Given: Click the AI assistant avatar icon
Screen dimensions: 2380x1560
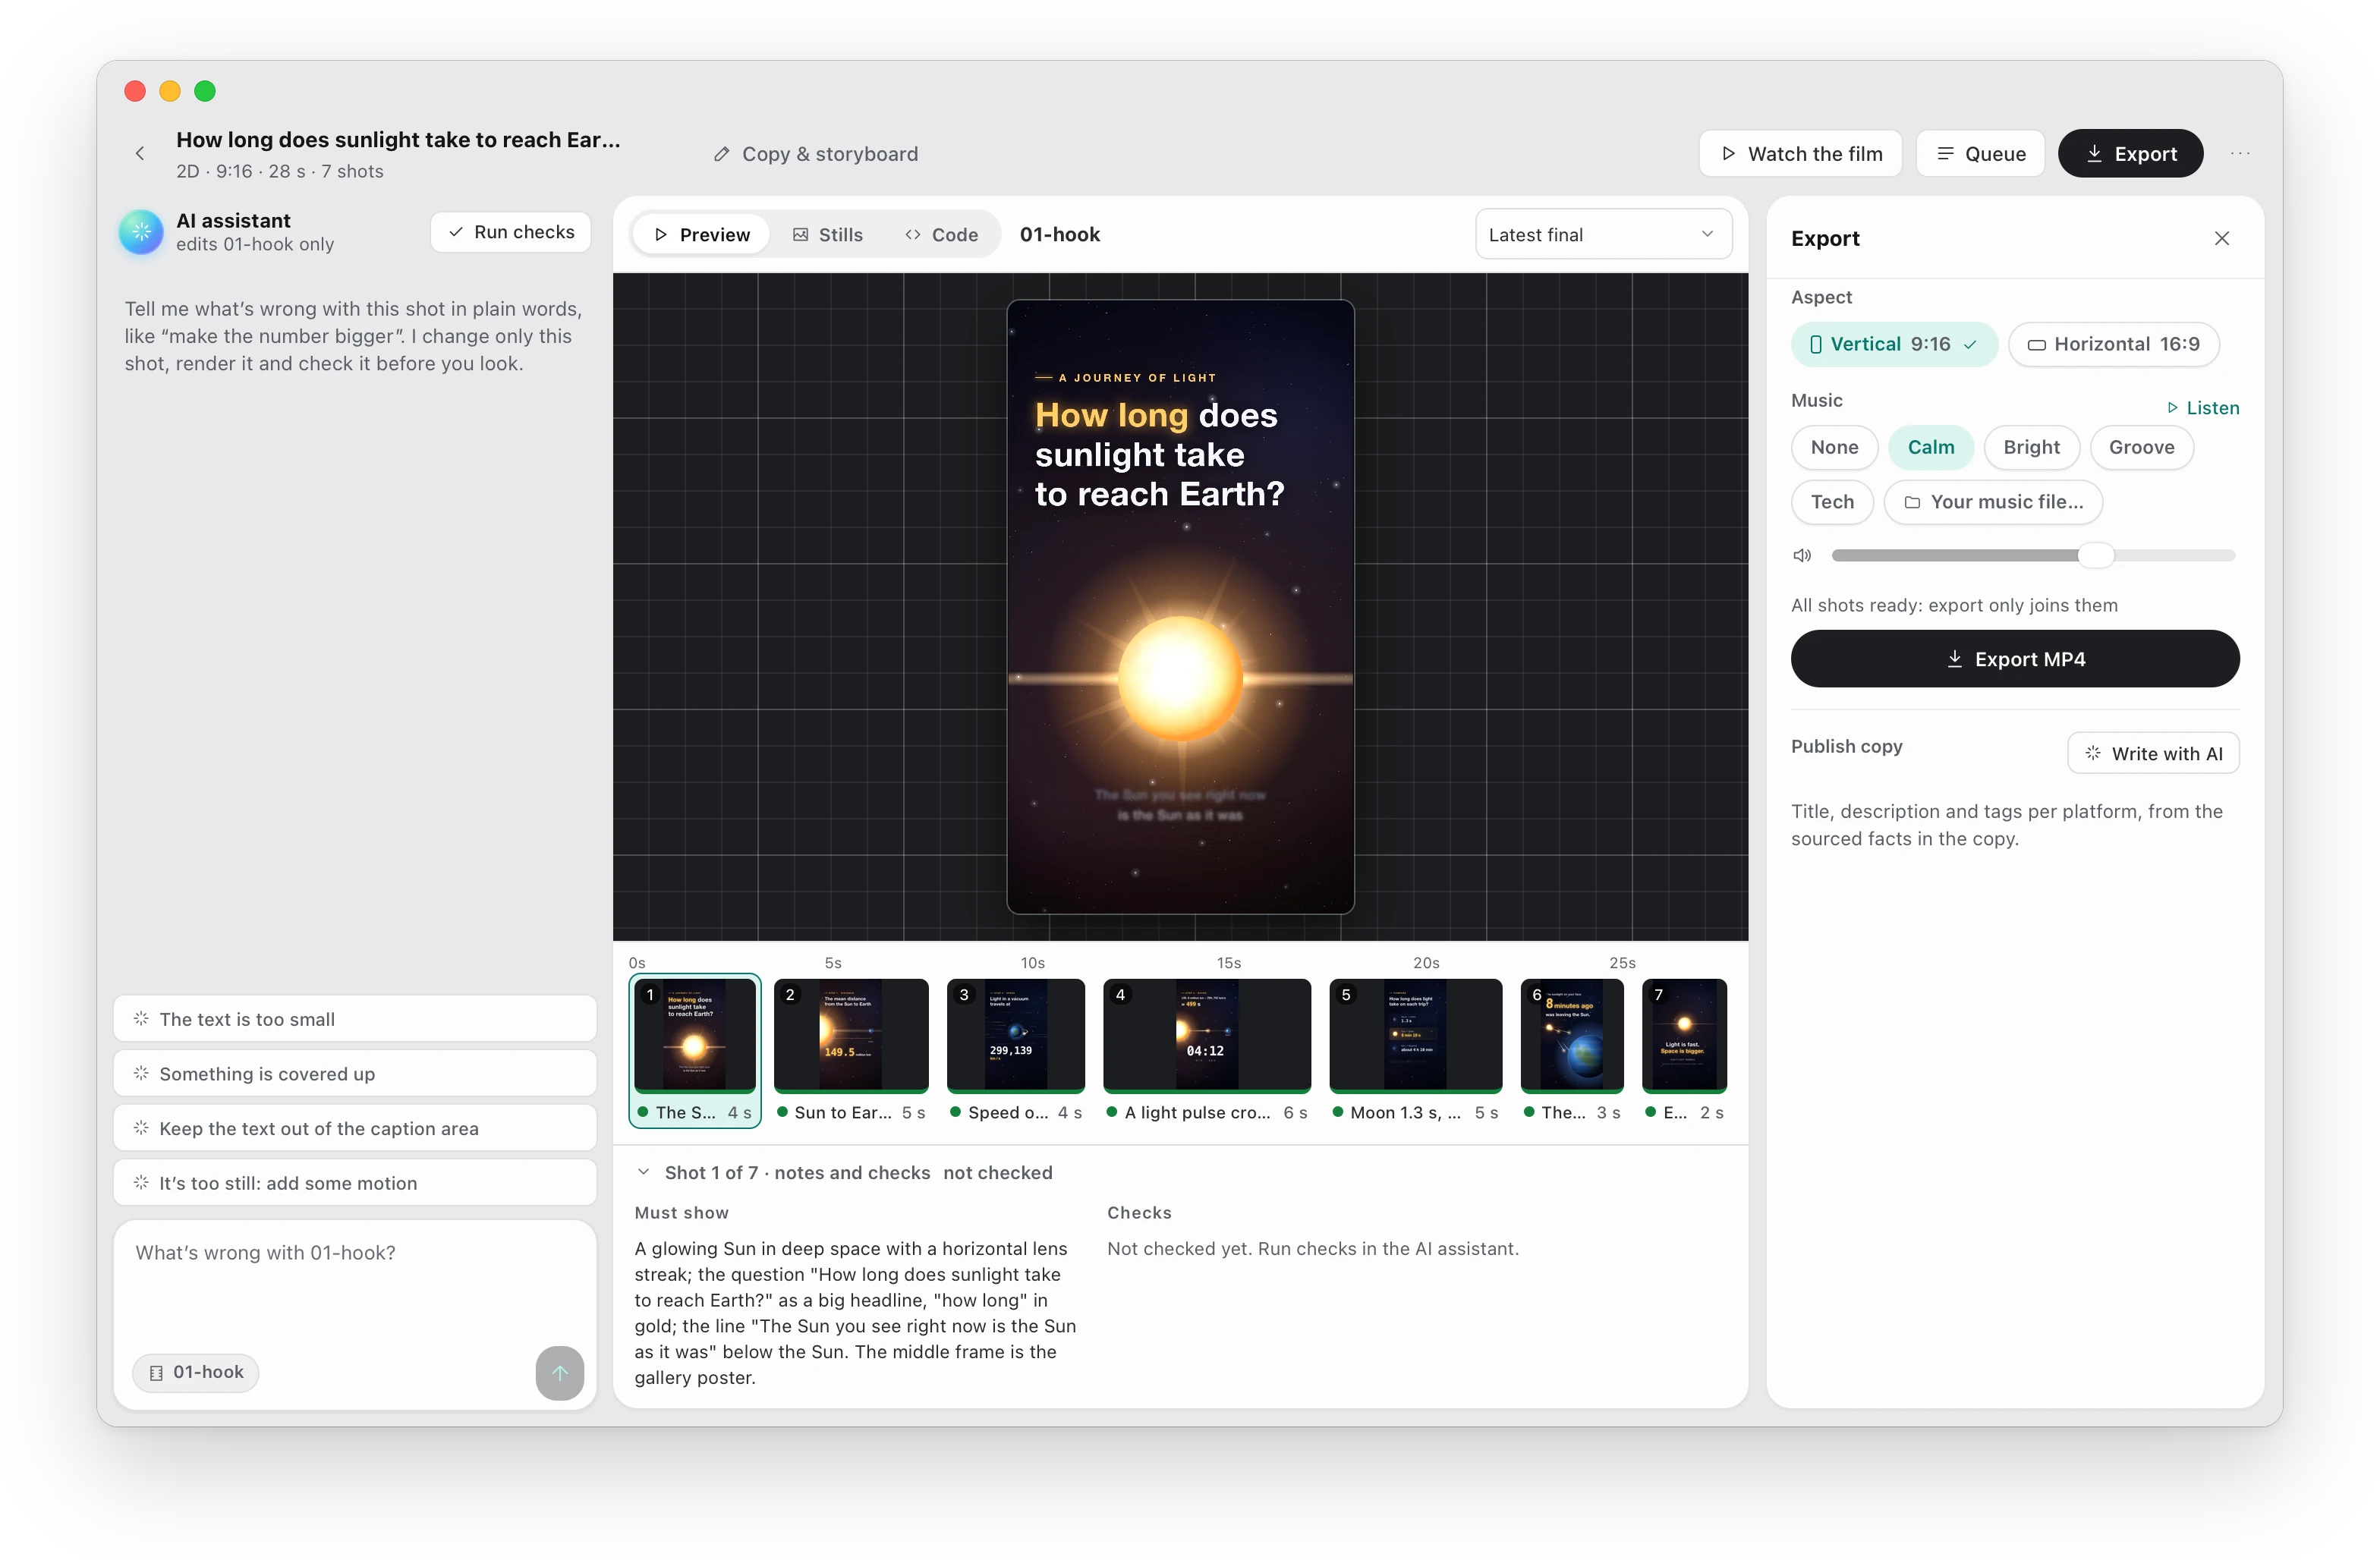Looking at the screenshot, I should pos(141,231).
